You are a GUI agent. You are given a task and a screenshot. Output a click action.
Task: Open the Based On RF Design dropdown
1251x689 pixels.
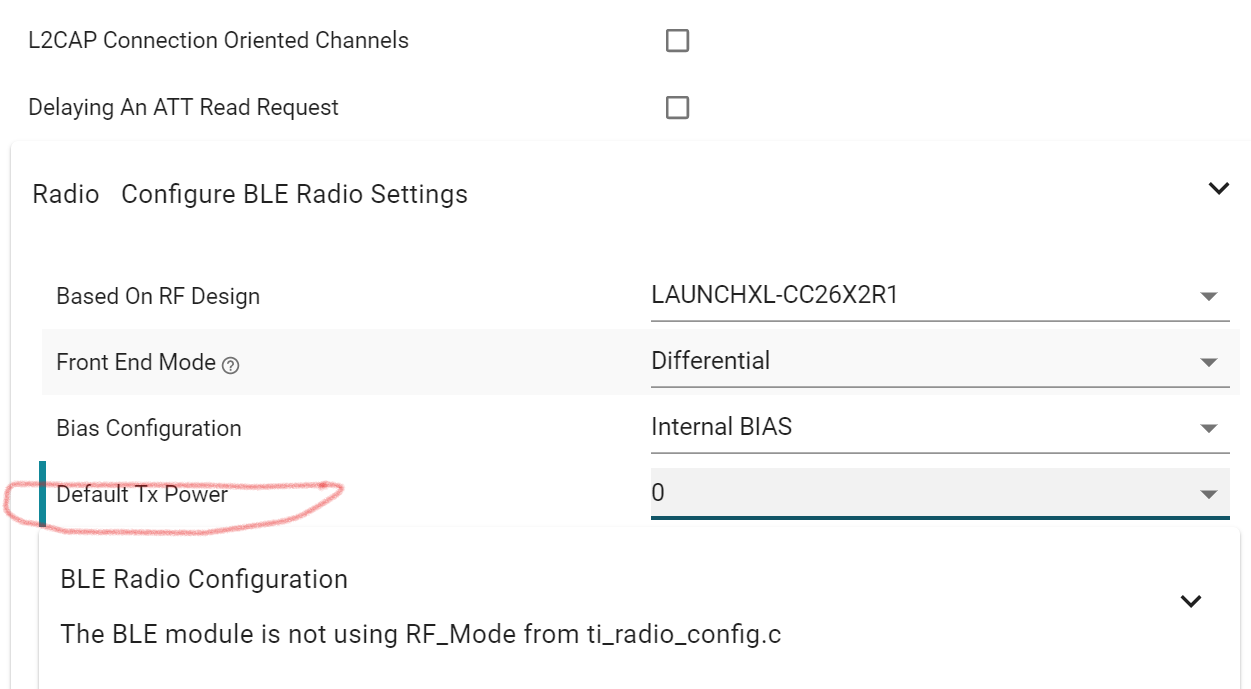tap(1208, 296)
